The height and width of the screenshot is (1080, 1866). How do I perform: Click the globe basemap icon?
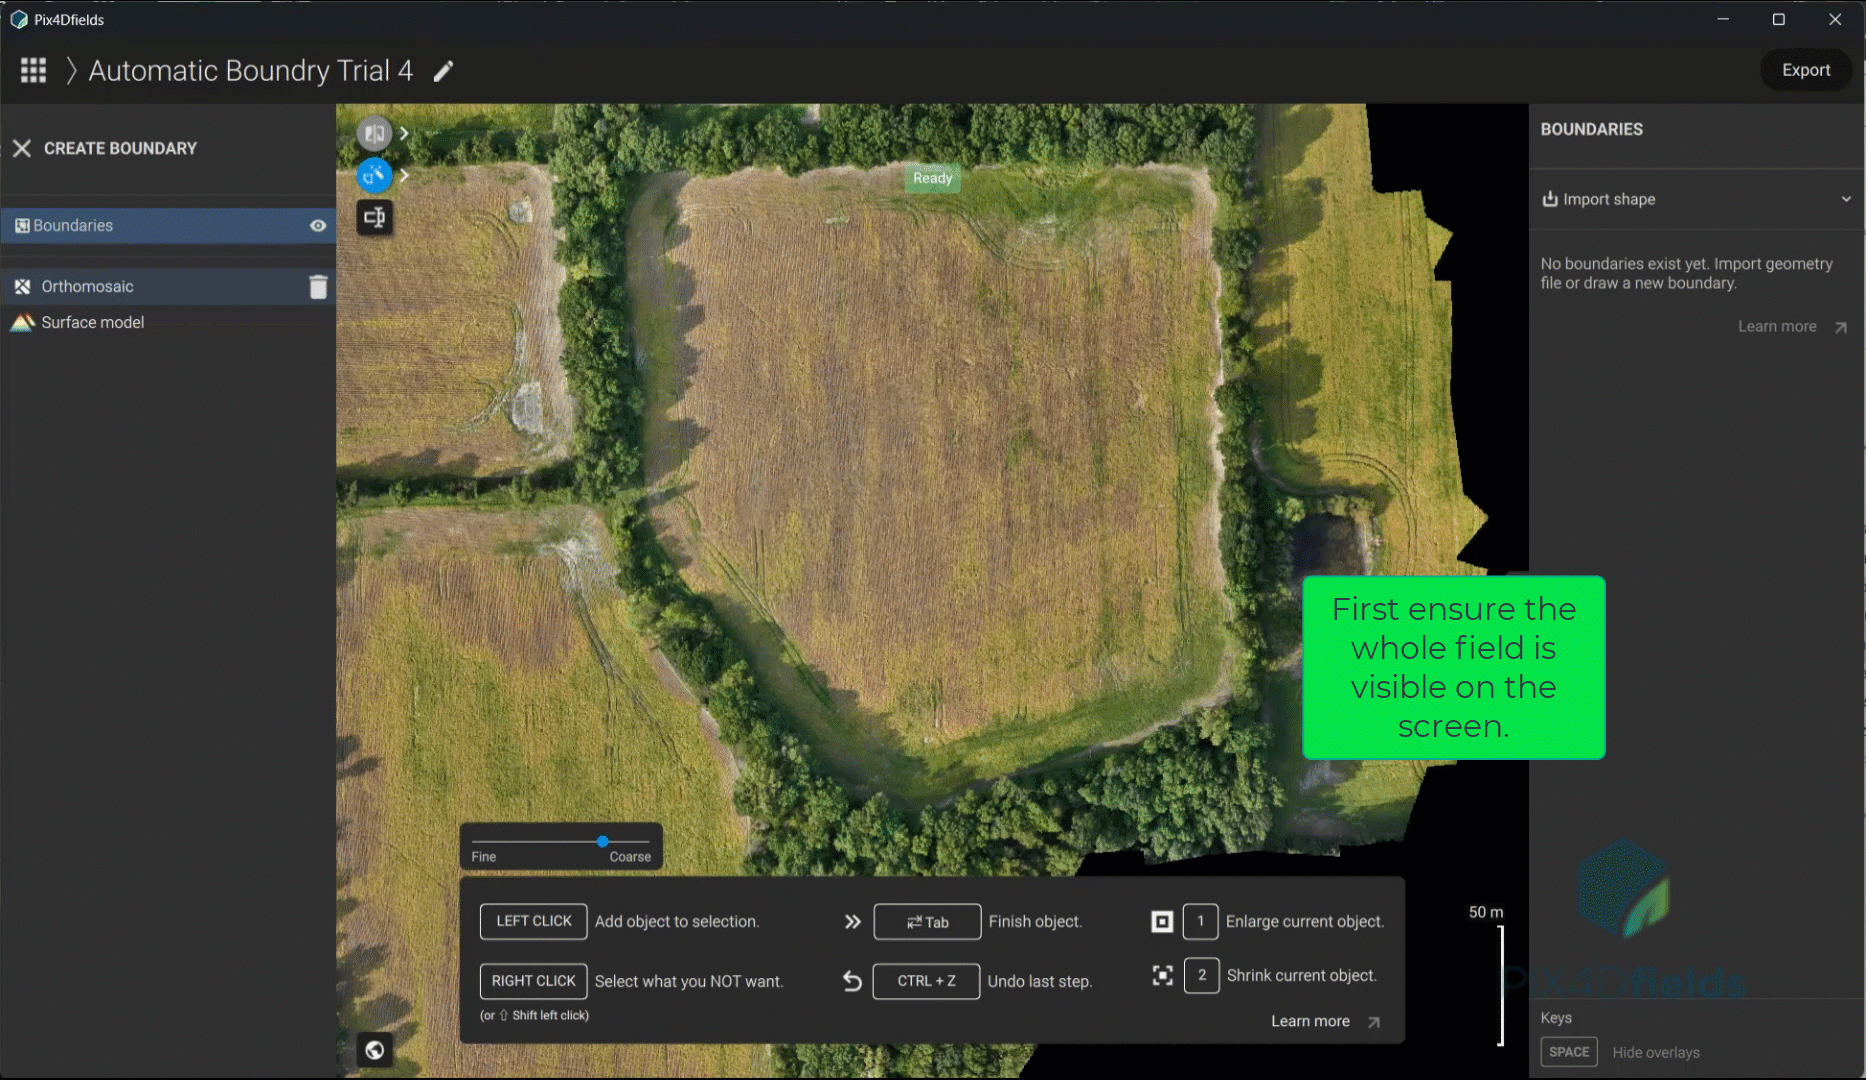pos(374,1050)
